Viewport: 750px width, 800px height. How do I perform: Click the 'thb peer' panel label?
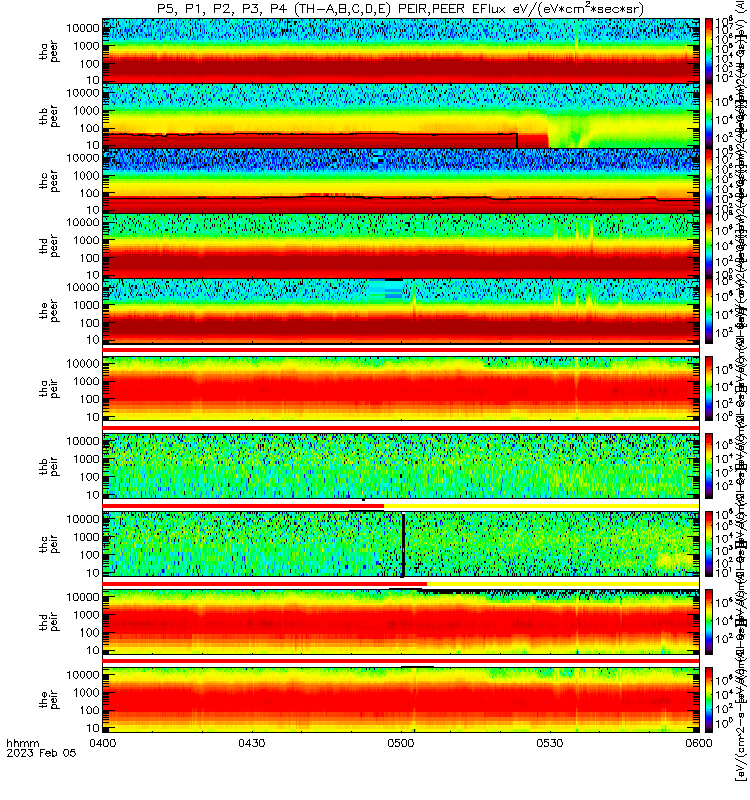(49, 116)
